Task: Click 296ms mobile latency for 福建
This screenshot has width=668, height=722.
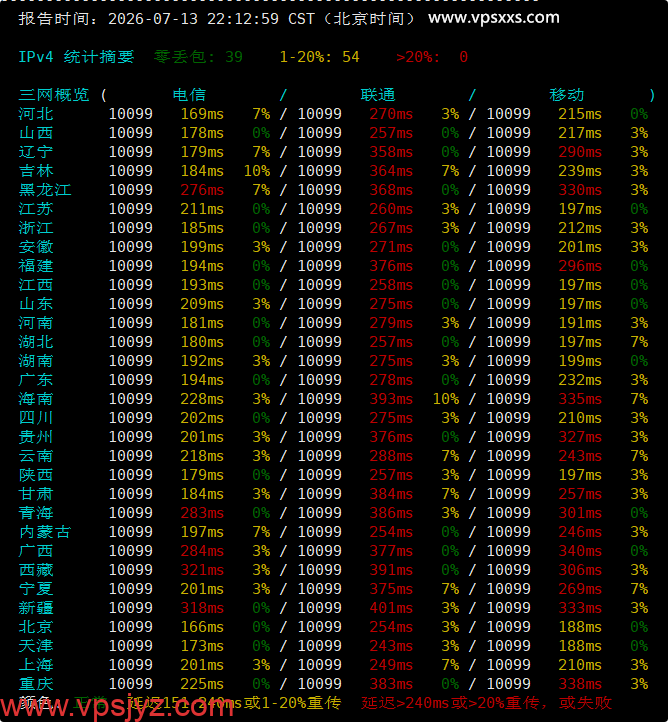Action: 580,266
